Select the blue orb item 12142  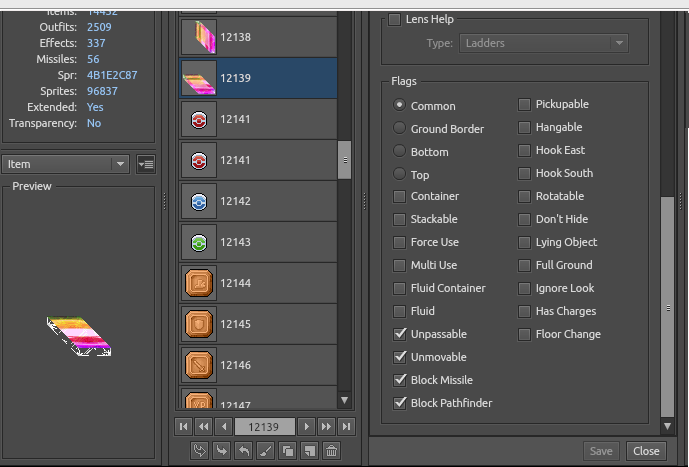(x=258, y=201)
